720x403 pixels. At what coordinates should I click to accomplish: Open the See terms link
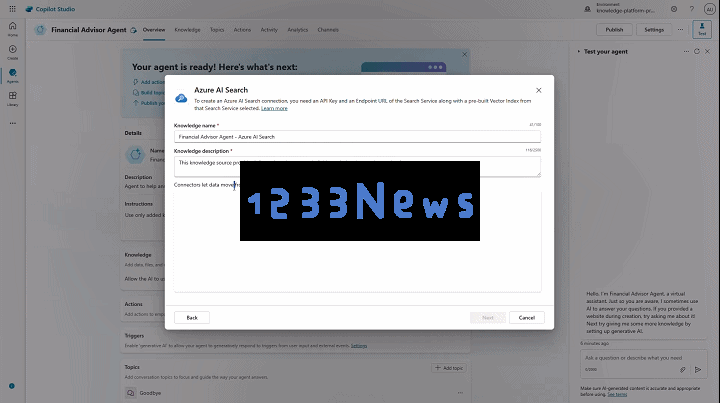click(617, 394)
